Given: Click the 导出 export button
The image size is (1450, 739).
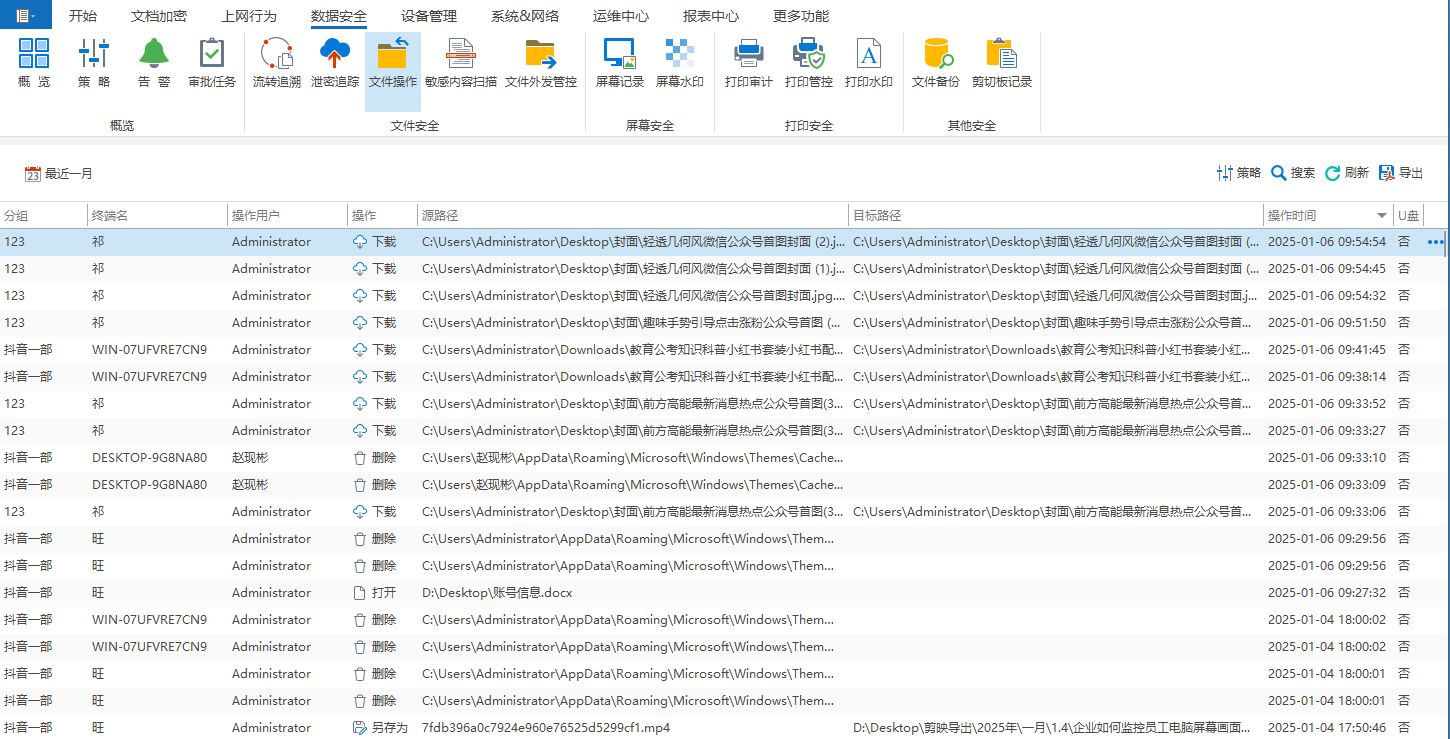Looking at the screenshot, I should coord(1400,173).
